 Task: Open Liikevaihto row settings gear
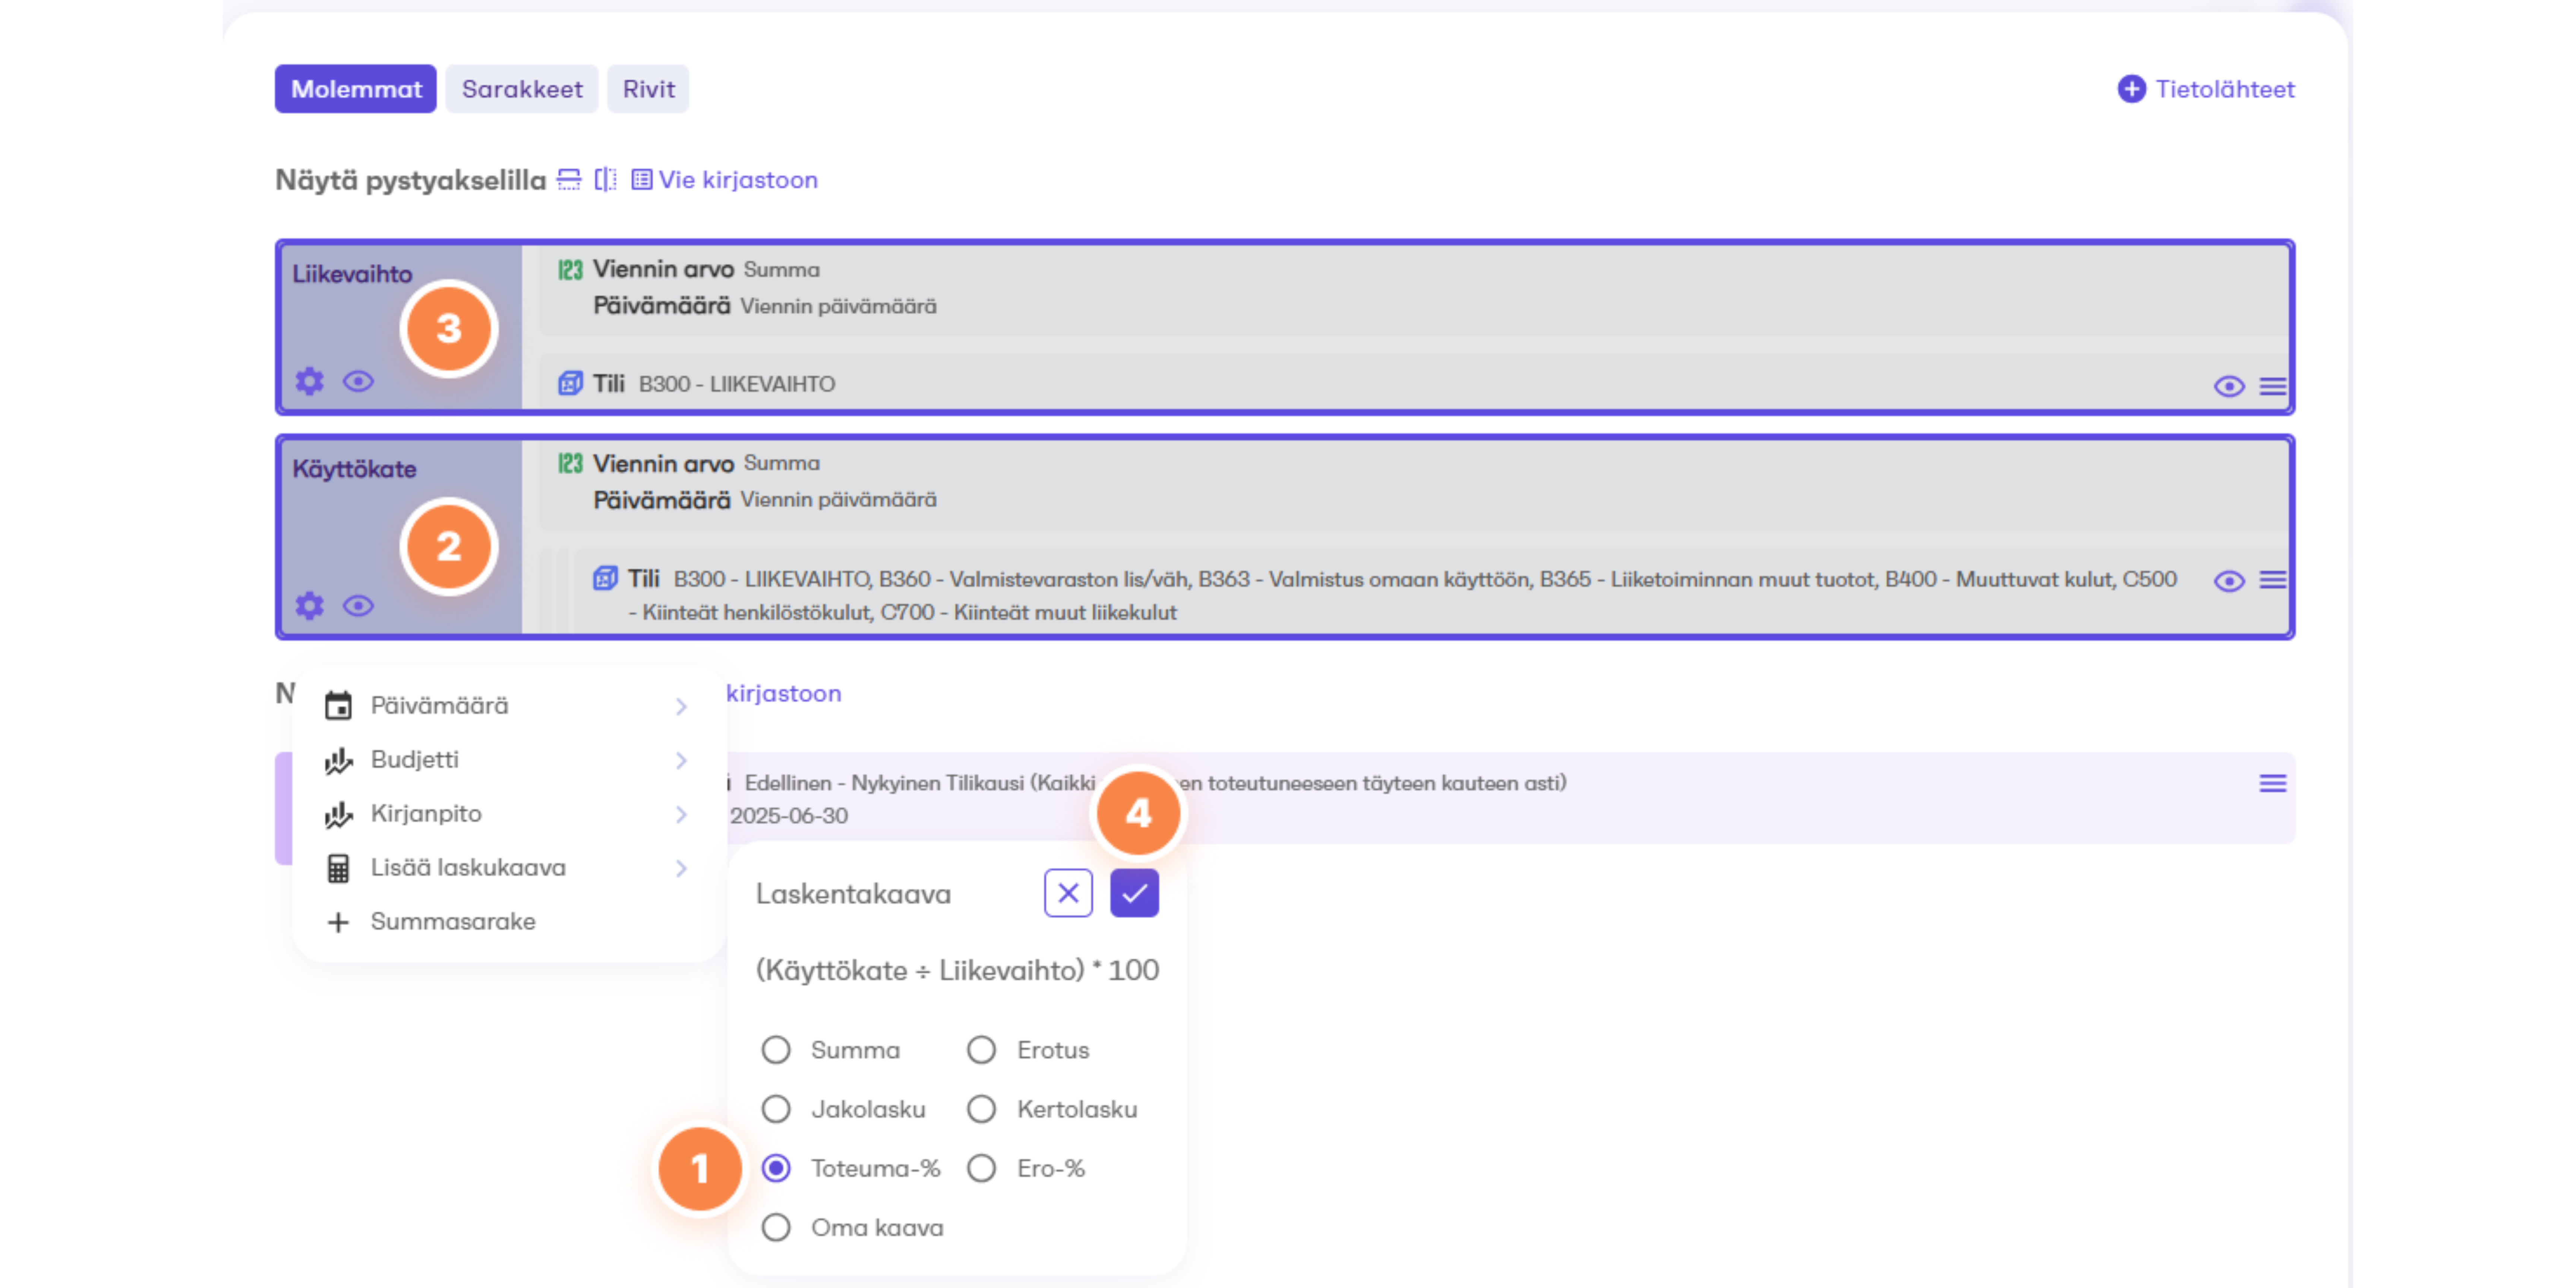coord(310,381)
